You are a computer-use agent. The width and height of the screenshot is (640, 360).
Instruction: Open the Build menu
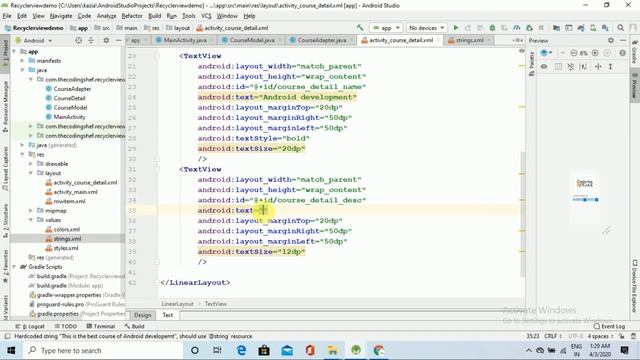(154, 16)
